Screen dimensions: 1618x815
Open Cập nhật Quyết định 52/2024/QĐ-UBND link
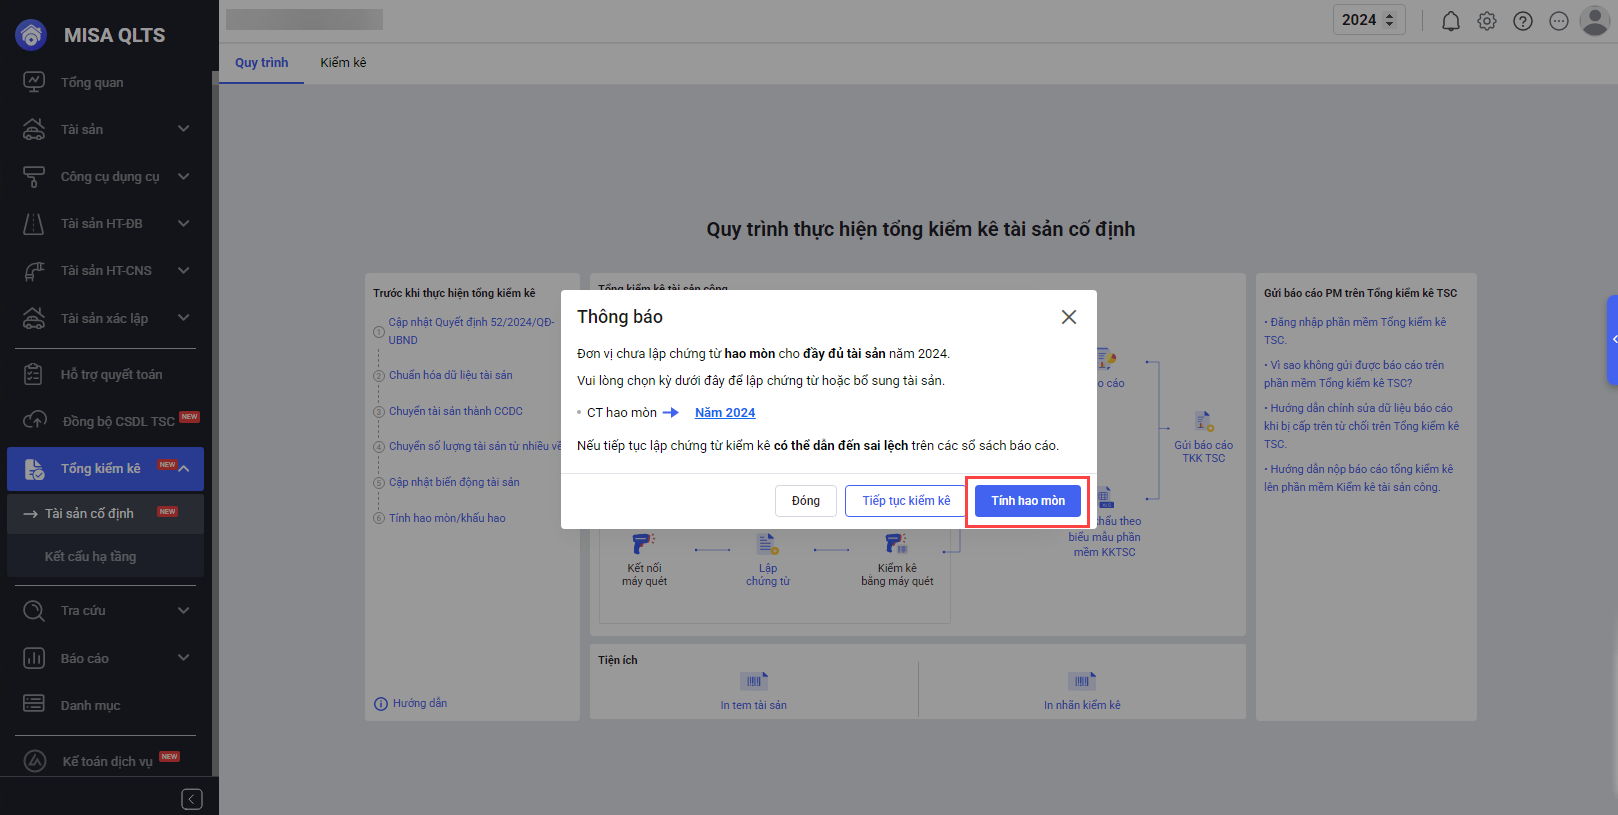(471, 331)
